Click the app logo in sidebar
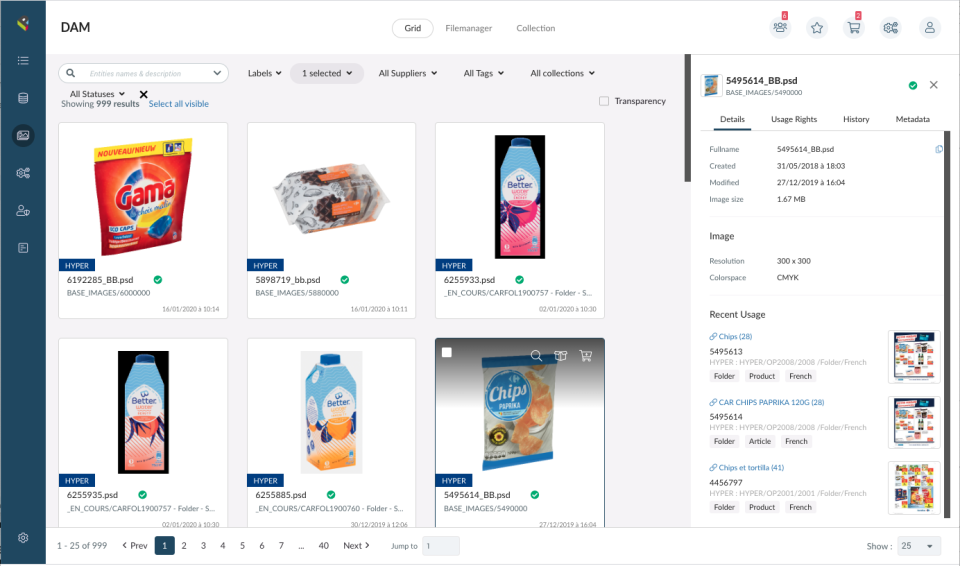This screenshot has width=960, height=566. pyautogui.click(x=23, y=24)
